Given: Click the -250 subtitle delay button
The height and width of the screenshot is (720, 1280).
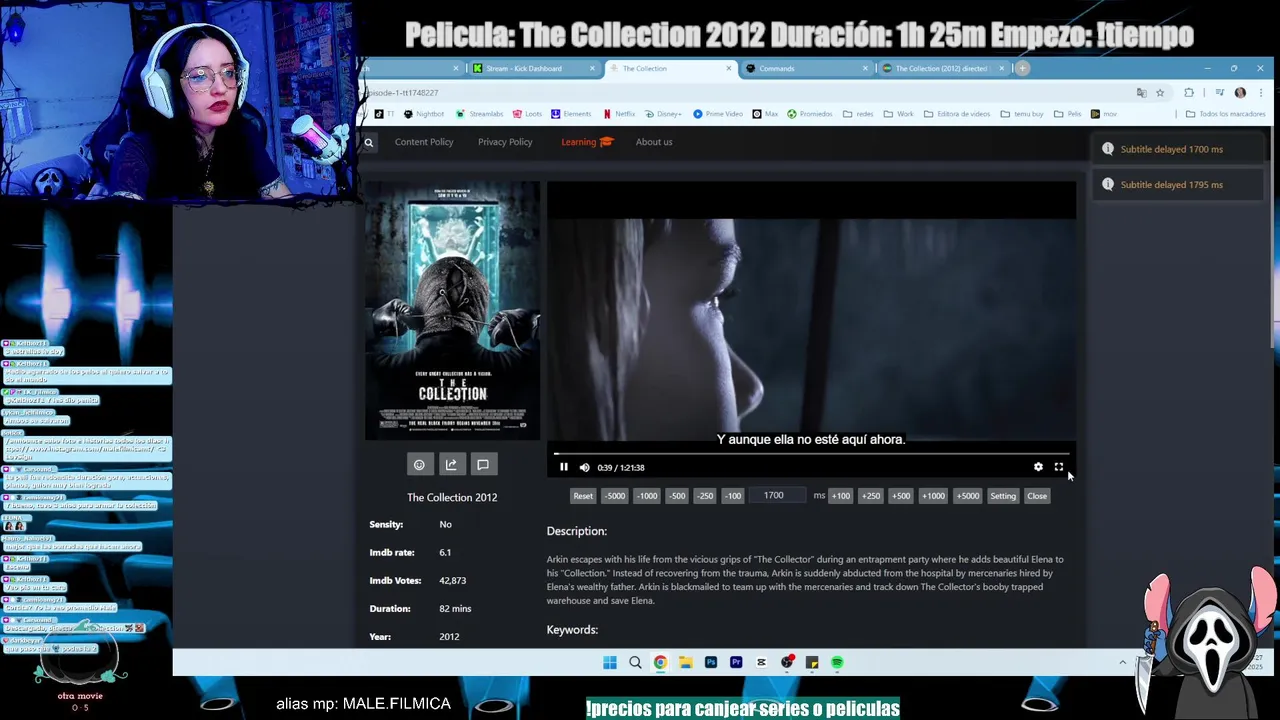Looking at the screenshot, I should (705, 496).
